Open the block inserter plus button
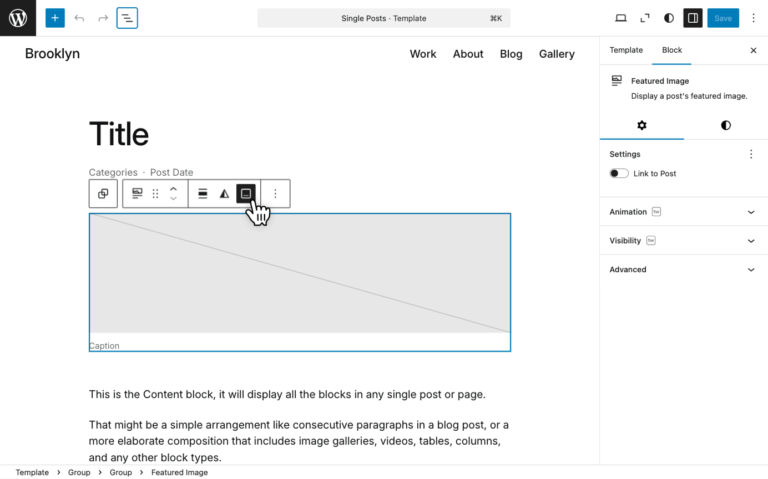Image resolution: width=768 pixels, height=479 pixels. [x=55, y=18]
